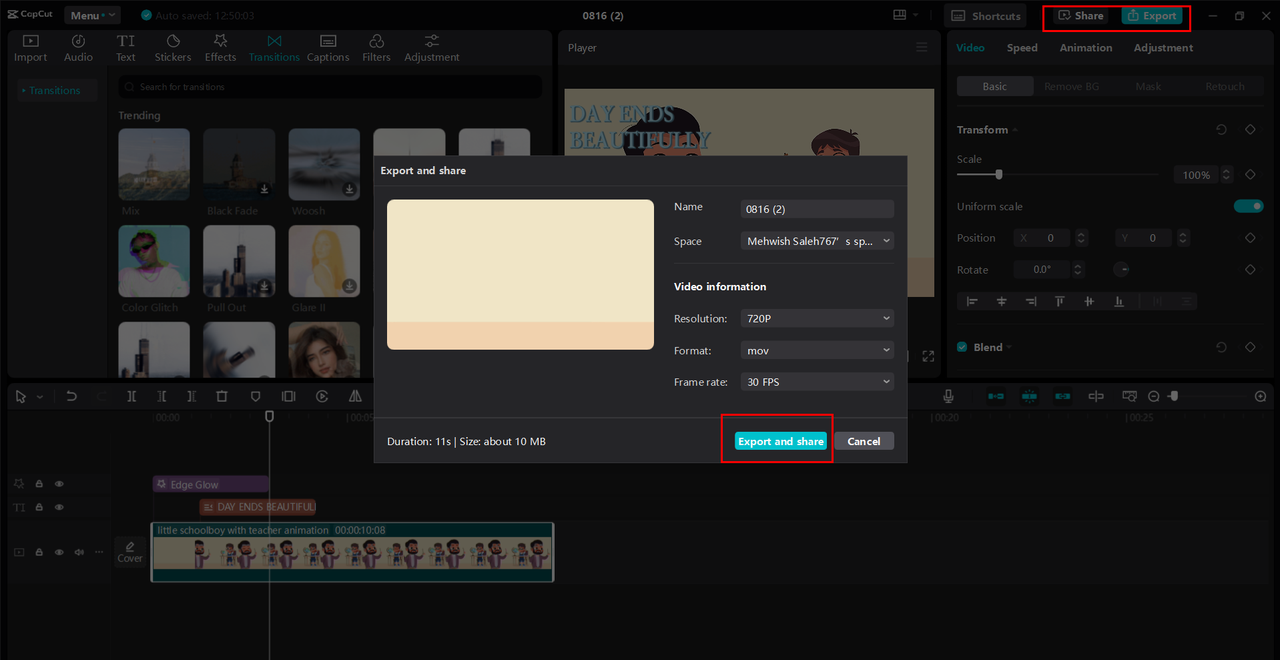
Task: Reset the Transform settings
Action: [1221, 130]
